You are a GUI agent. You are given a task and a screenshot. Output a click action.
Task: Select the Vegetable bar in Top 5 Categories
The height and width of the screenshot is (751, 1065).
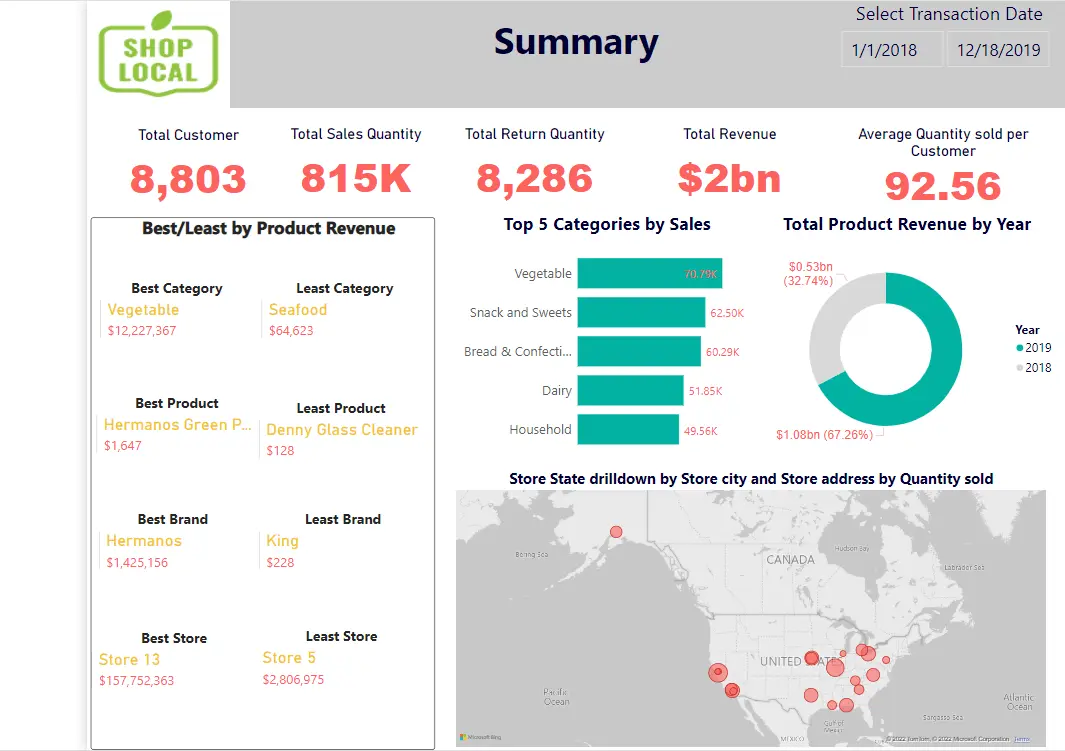click(x=649, y=273)
